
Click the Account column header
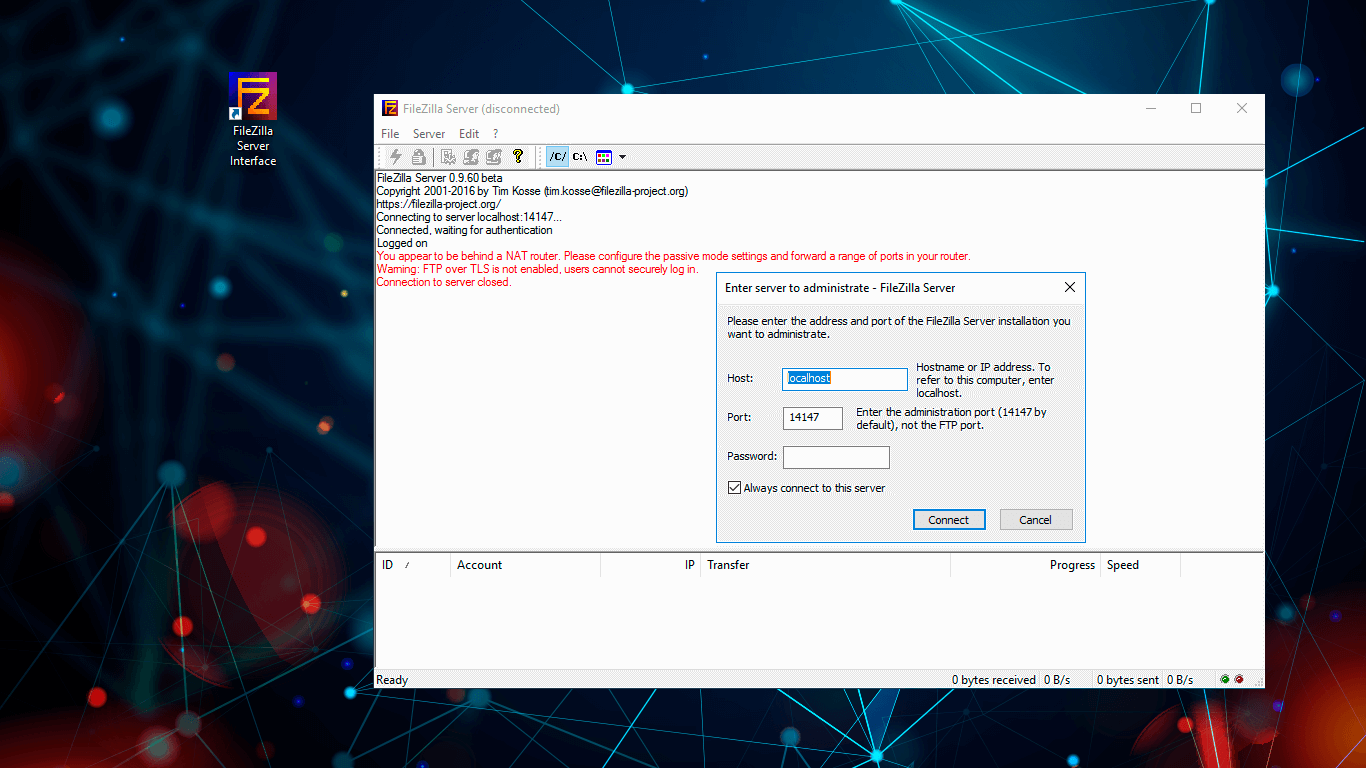click(x=480, y=565)
